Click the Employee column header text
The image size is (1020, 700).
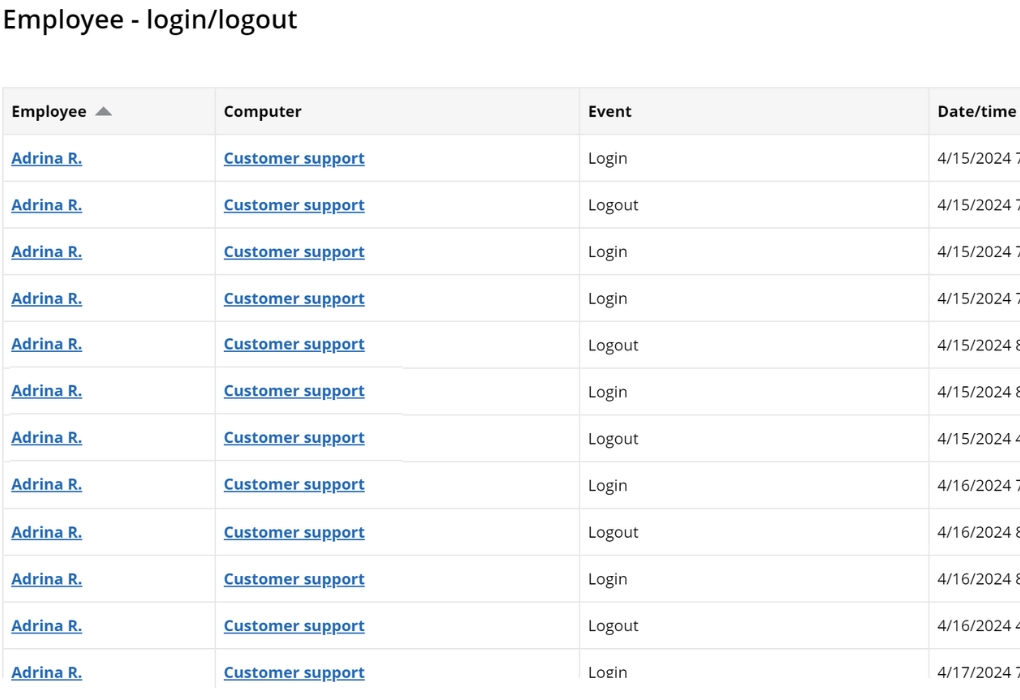pos(49,112)
